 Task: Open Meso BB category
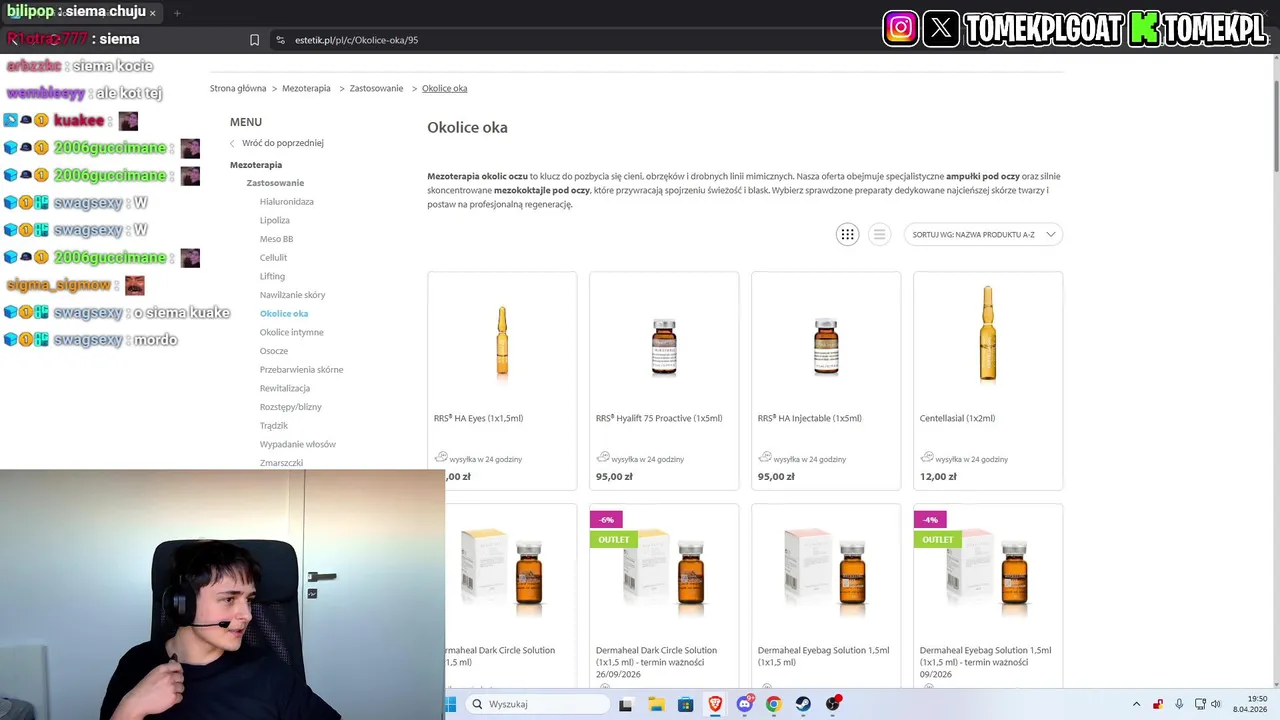[x=277, y=239]
